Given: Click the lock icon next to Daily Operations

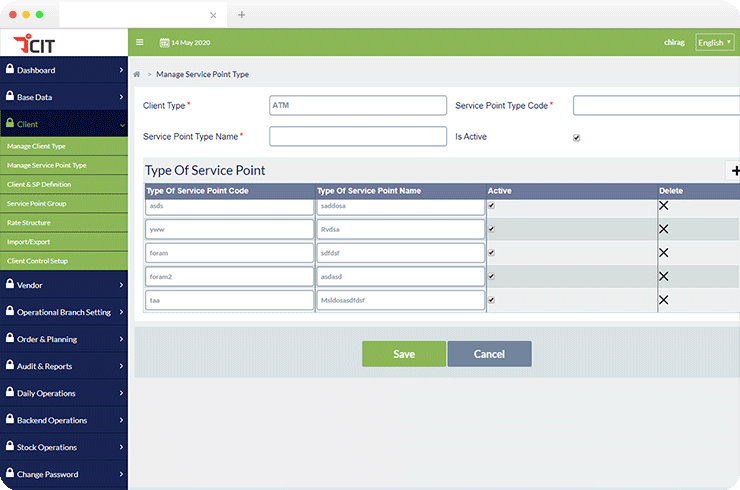Looking at the screenshot, I should coord(9,392).
